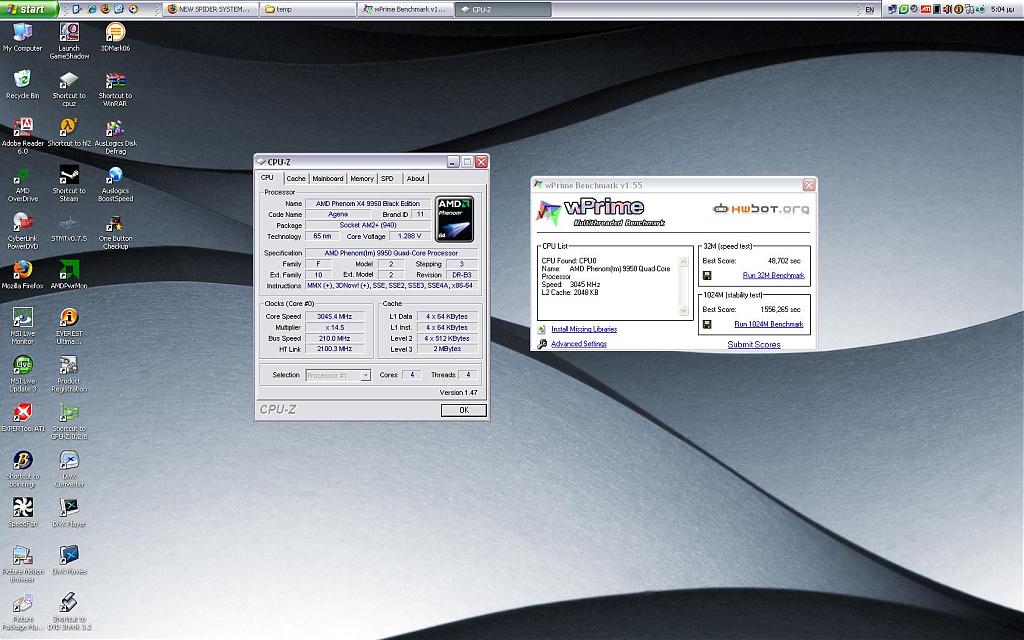
Task: Close the wPrime Benchmark window
Action: coord(808,185)
